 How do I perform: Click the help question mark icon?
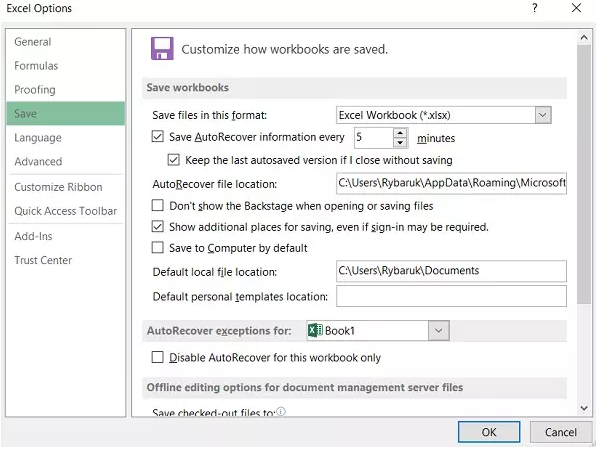tap(535, 8)
